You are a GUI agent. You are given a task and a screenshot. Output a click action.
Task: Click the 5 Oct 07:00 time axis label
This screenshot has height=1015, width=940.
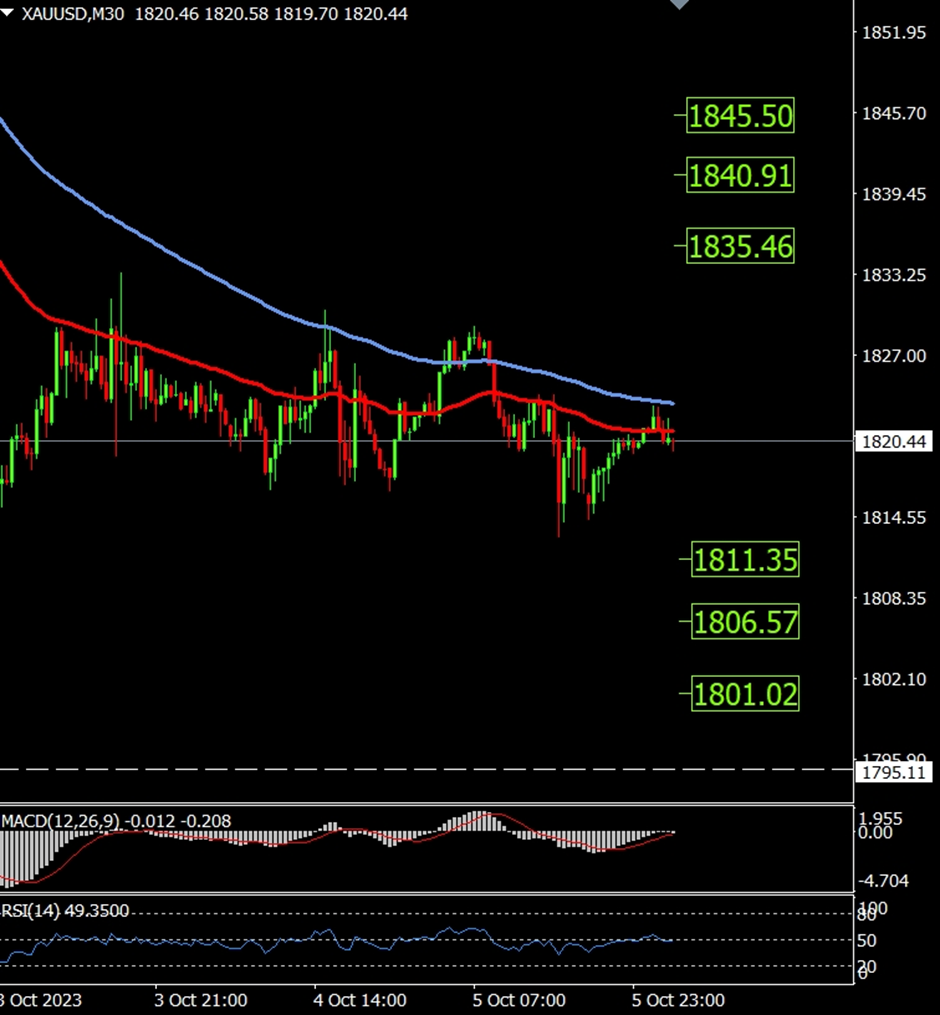(519, 1000)
